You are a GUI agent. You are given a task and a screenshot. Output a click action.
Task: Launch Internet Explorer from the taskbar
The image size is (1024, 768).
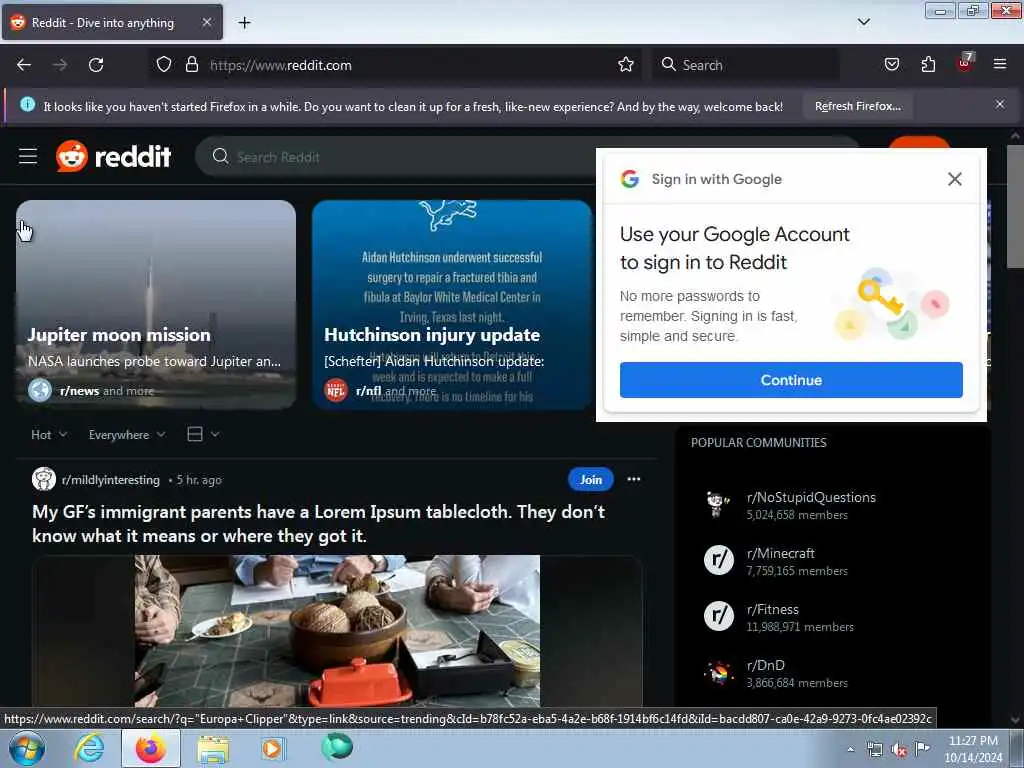(x=89, y=748)
